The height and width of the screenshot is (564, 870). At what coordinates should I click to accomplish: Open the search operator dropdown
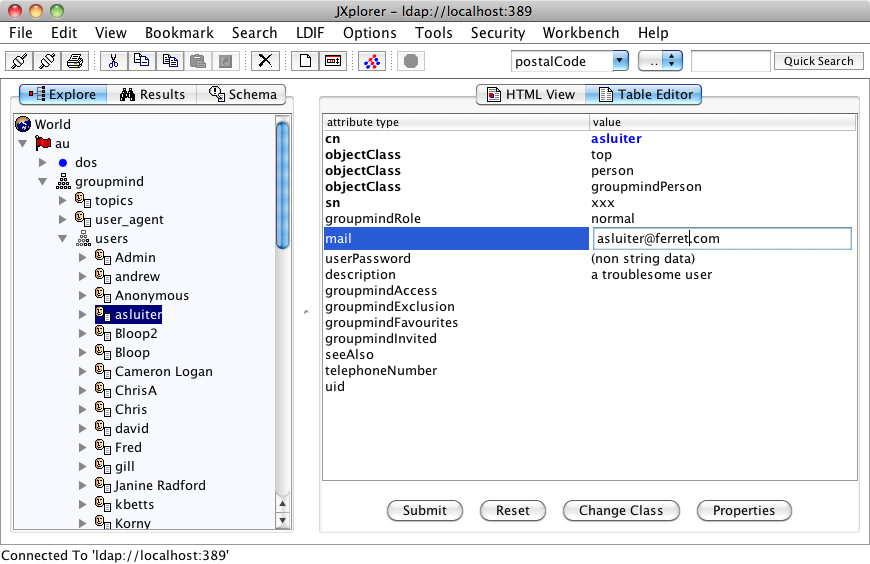click(x=660, y=61)
